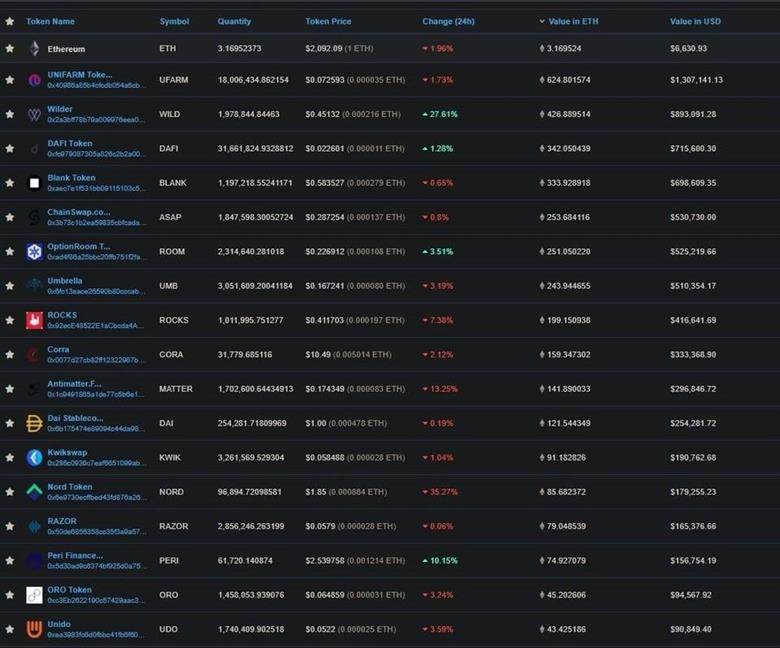Toggle favorite star for Blank Token row
The image size is (780, 648).
9,183
